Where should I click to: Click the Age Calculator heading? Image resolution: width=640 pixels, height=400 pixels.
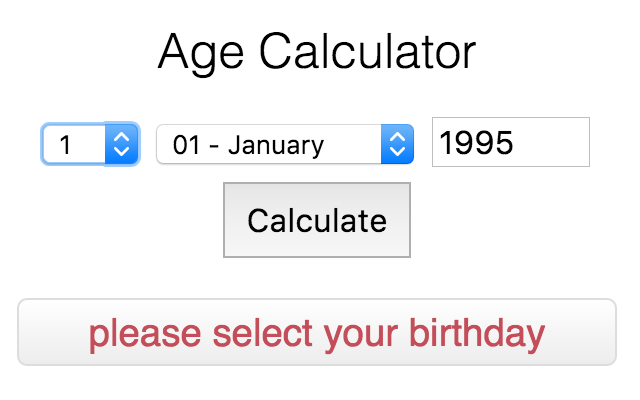click(317, 51)
